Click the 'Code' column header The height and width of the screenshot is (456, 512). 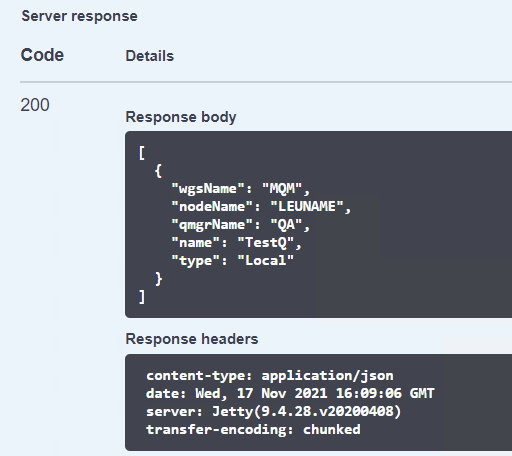point(42,55)
